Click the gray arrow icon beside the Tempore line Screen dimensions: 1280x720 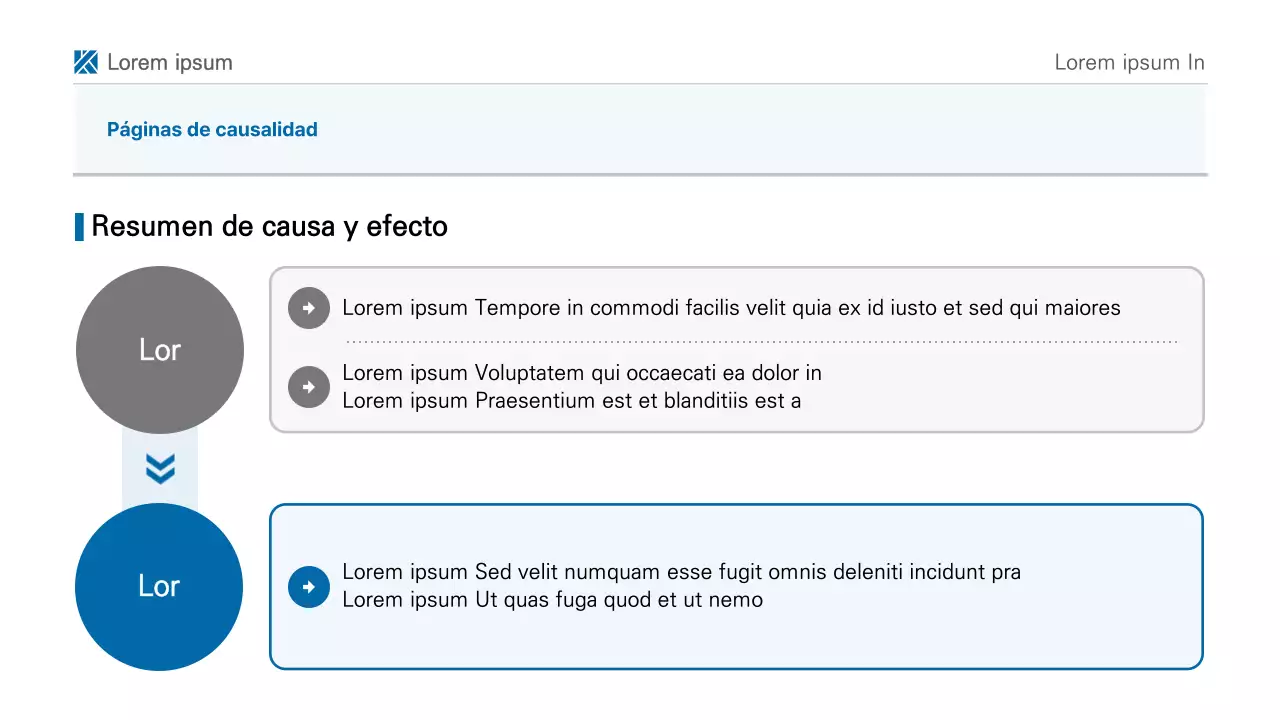tap(309, 308)
